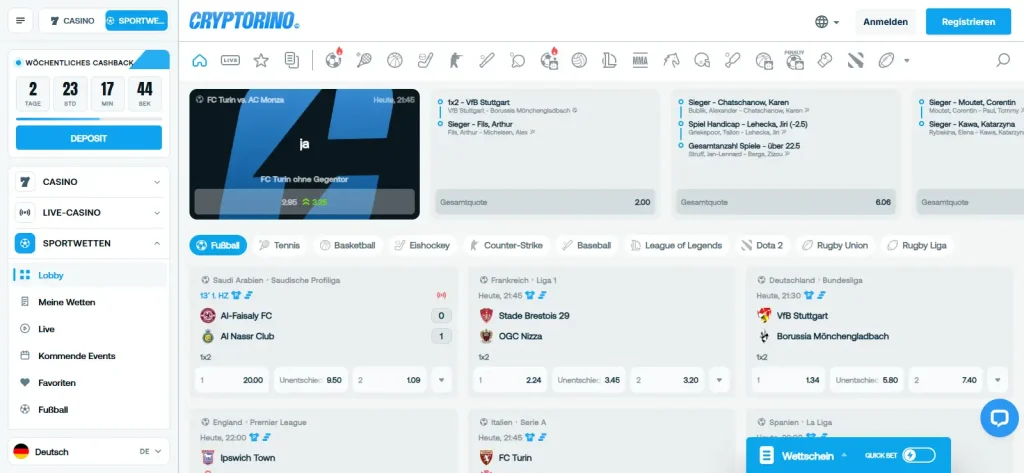This screenshot has width=1024, height=473.
Task: Select the Rugby Union sport tab
Action: point(835,246)
